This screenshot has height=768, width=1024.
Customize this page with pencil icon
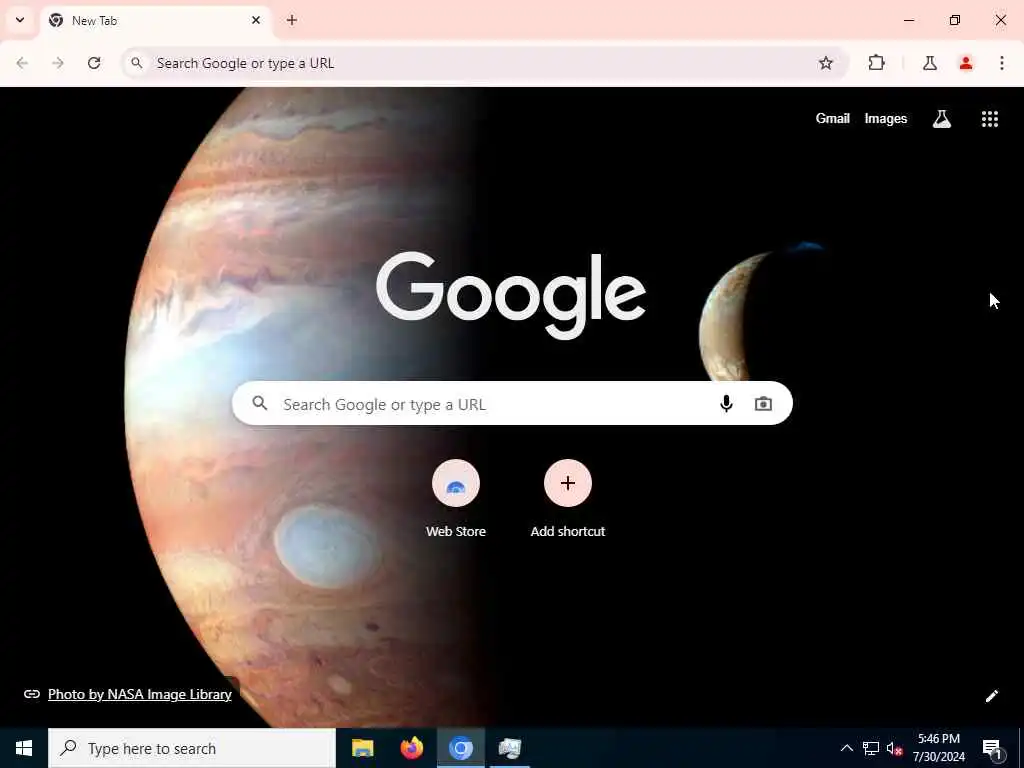991,696
